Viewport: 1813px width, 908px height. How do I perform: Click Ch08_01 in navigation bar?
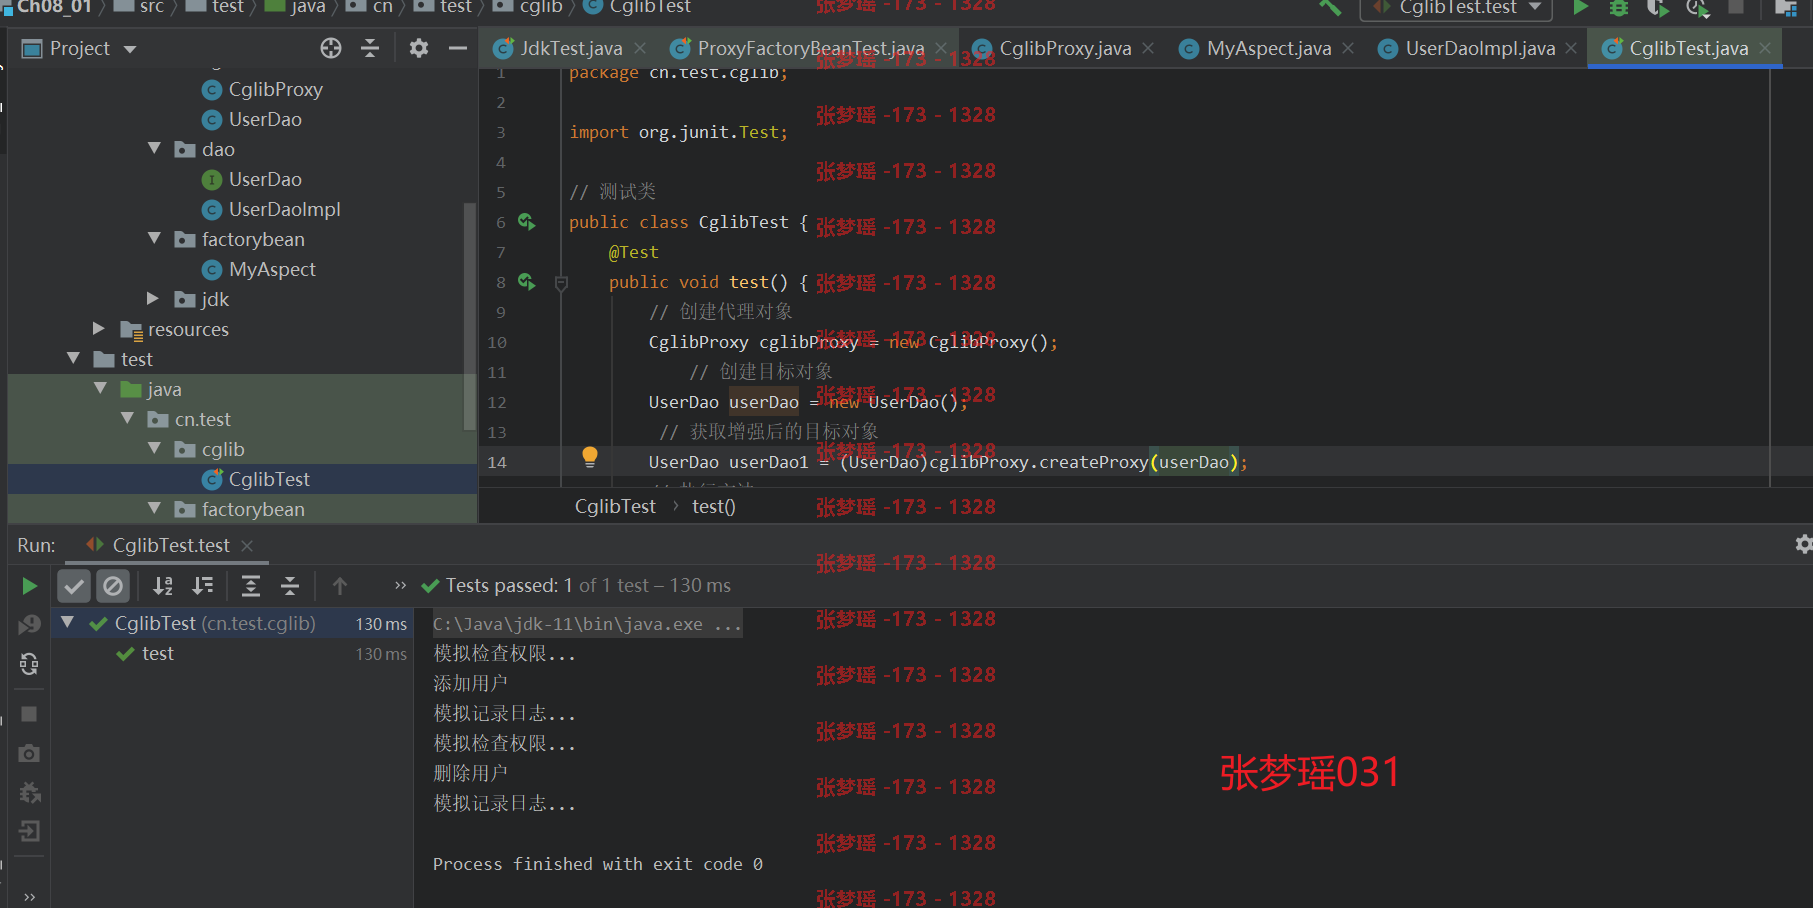pyautogui.click(x=54, y=7)
